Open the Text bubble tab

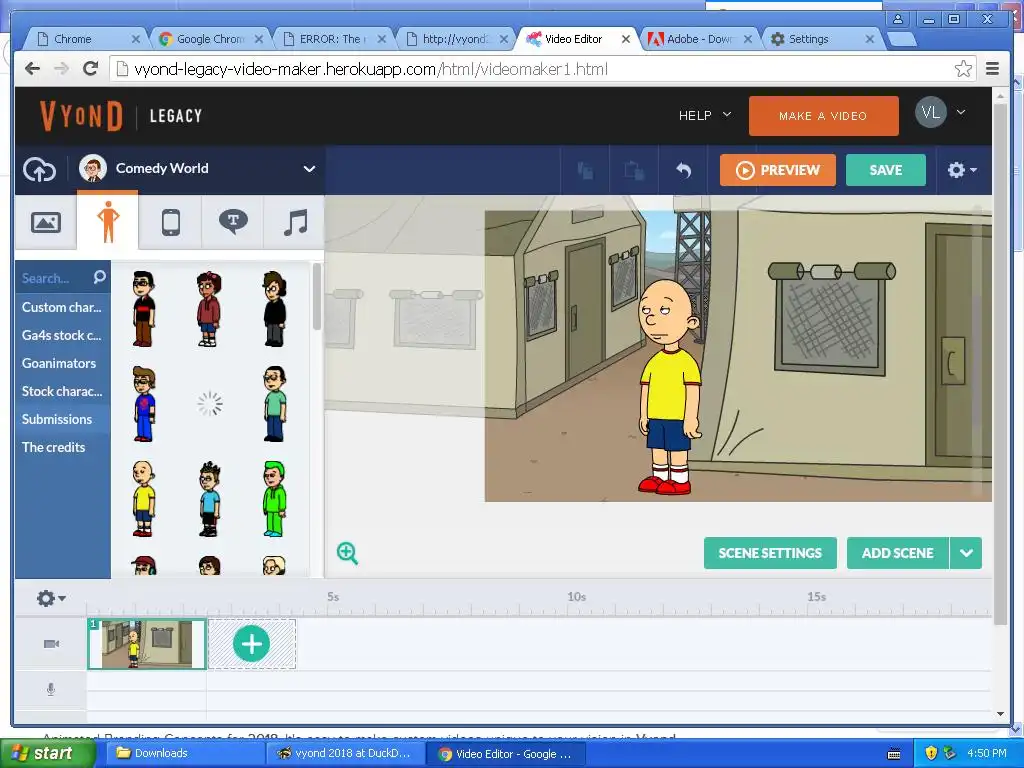pos(233,223)
